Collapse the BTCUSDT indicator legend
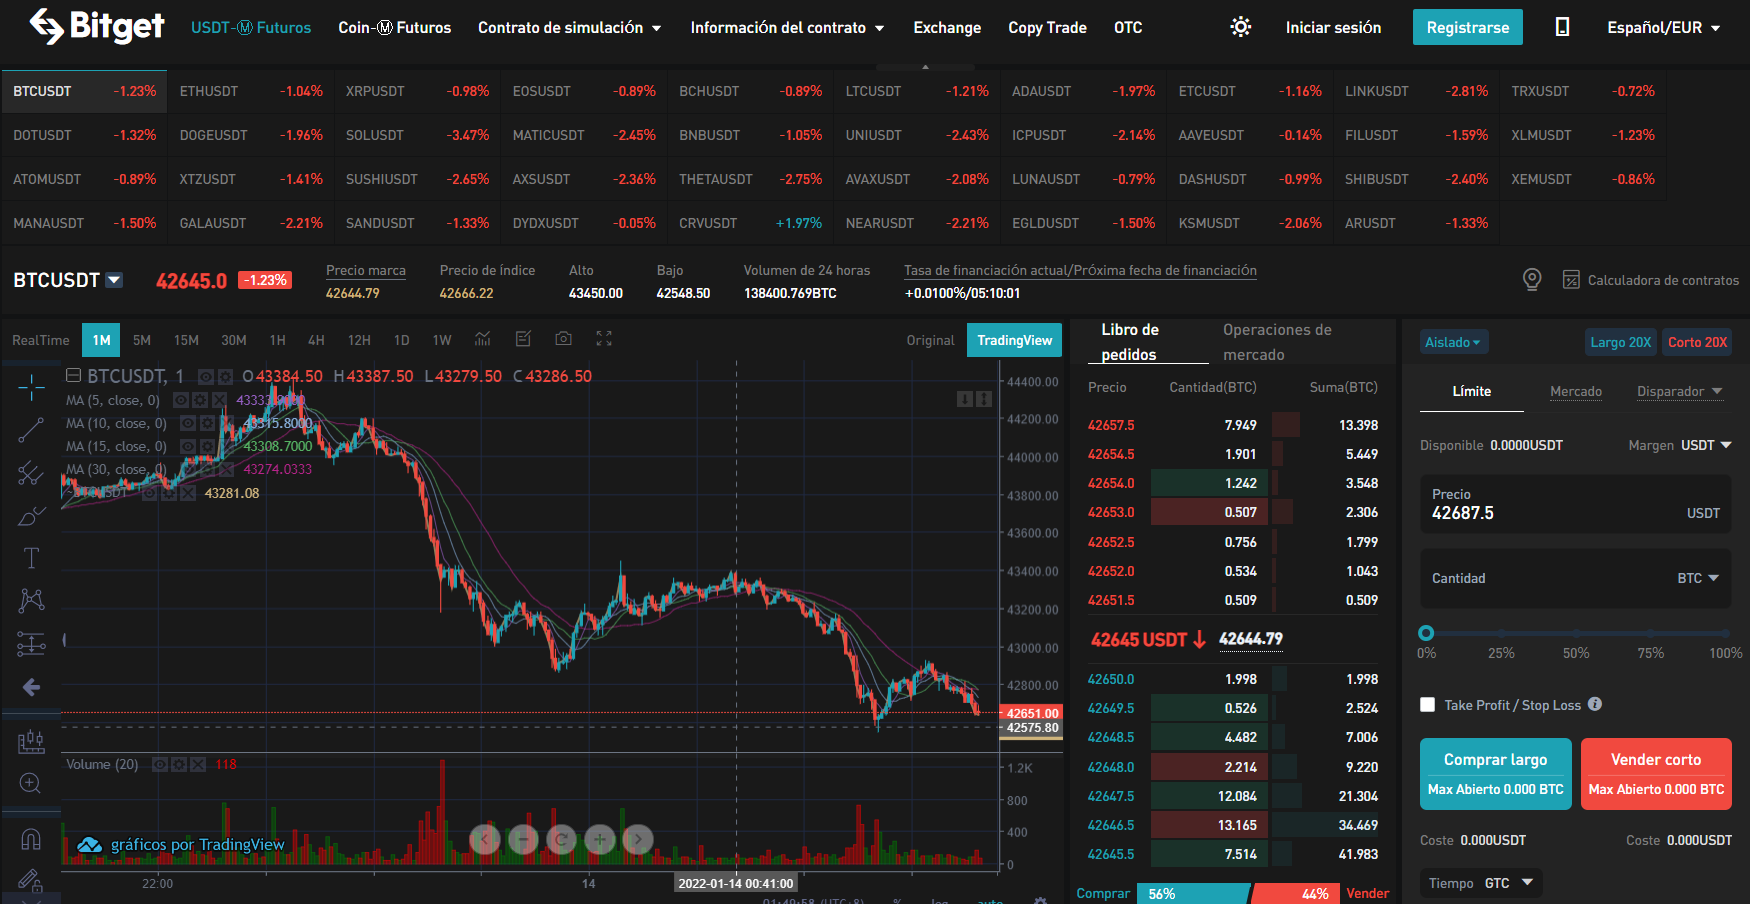The width and height of the screenshot is (1750, 904). tap(73, 376)
